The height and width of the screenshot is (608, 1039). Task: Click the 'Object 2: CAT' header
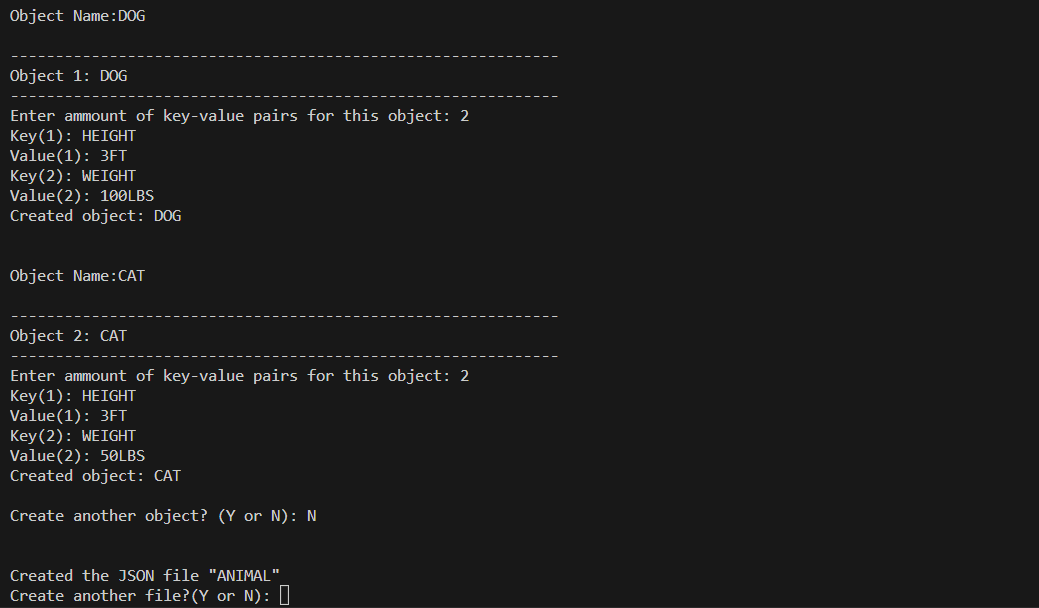68,336
